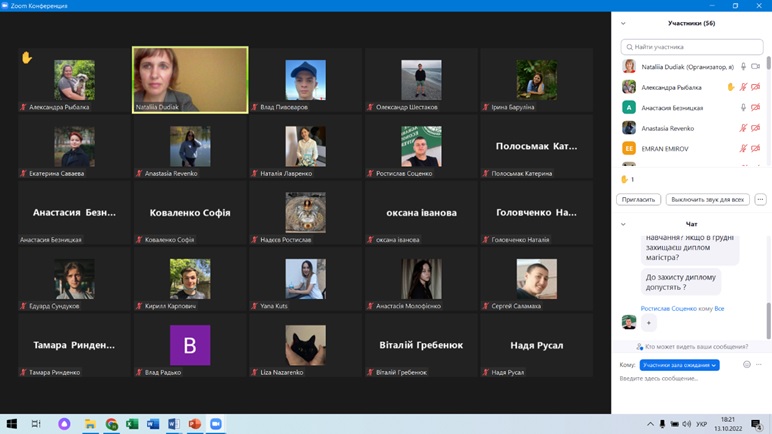This screenshot has width=772, height=434.
Task: Toggle video icon for Александра Рыбалка in list
Action: (x=756, y=87)
